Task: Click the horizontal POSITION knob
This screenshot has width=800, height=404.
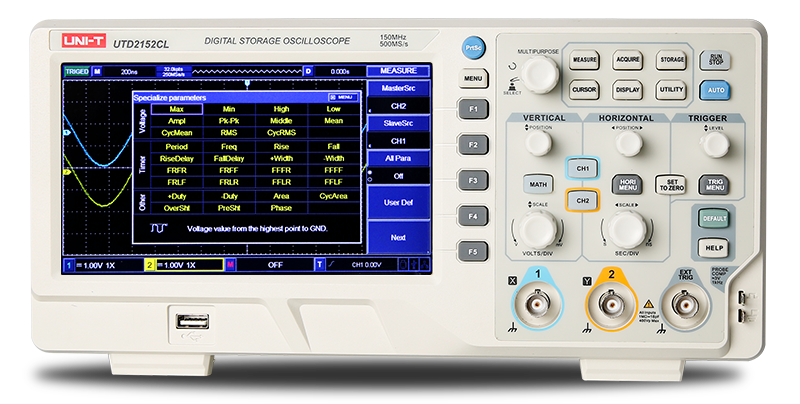Action: [629, 143]
